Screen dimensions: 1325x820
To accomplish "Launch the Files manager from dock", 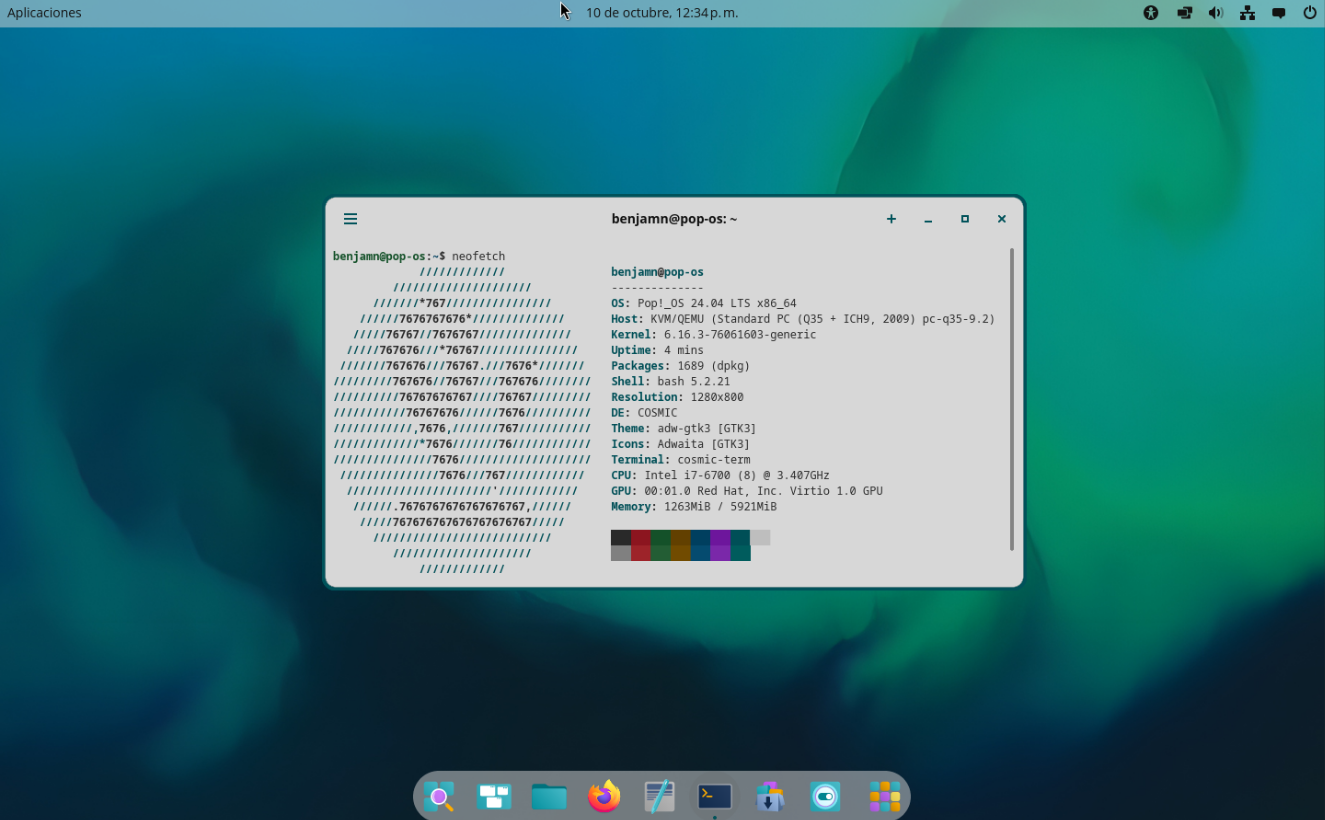I will pos(549,796).
